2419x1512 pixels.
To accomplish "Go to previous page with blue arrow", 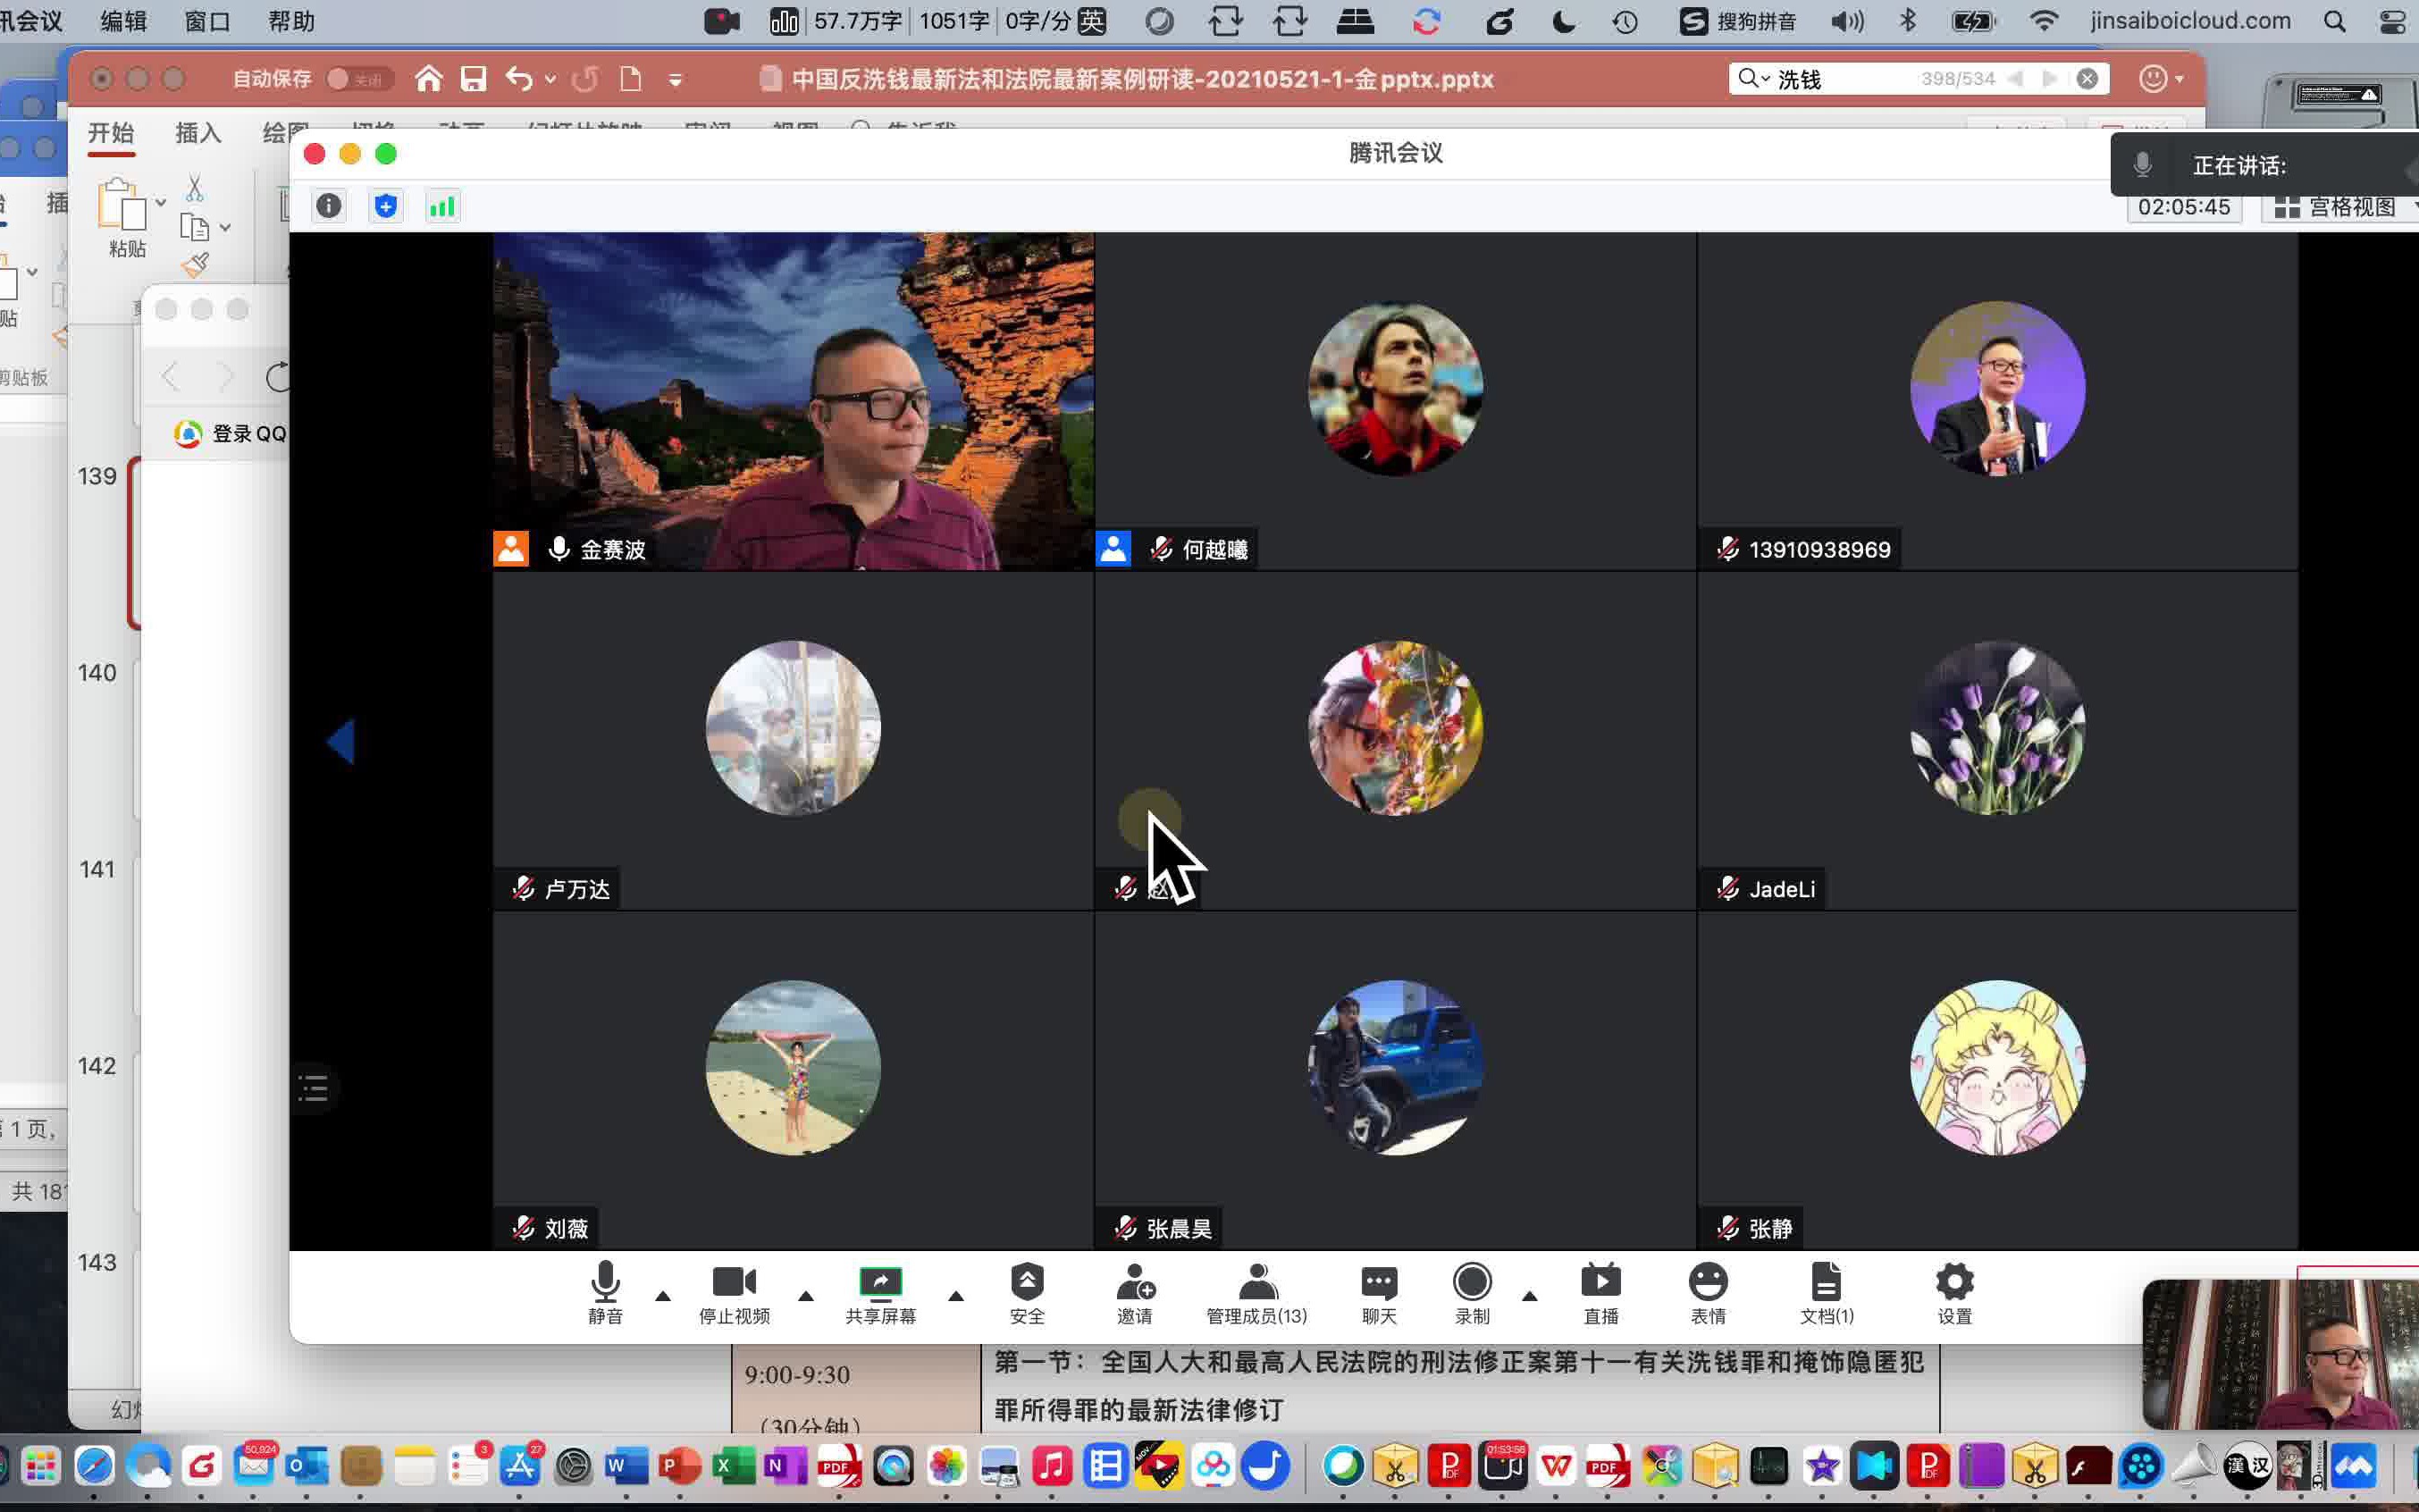I will 341,741.
